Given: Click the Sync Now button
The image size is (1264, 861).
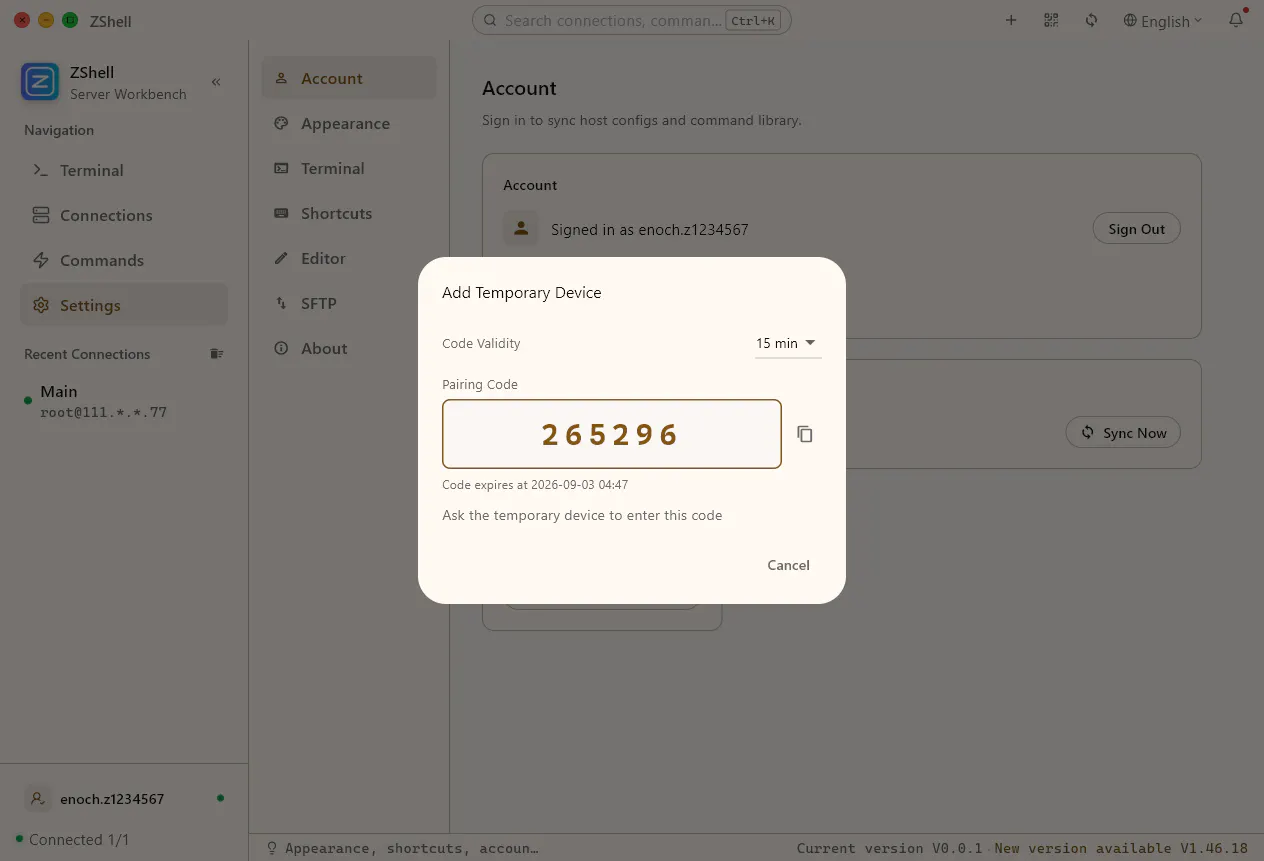Looking at the screenshot, I should (1123, 433).
